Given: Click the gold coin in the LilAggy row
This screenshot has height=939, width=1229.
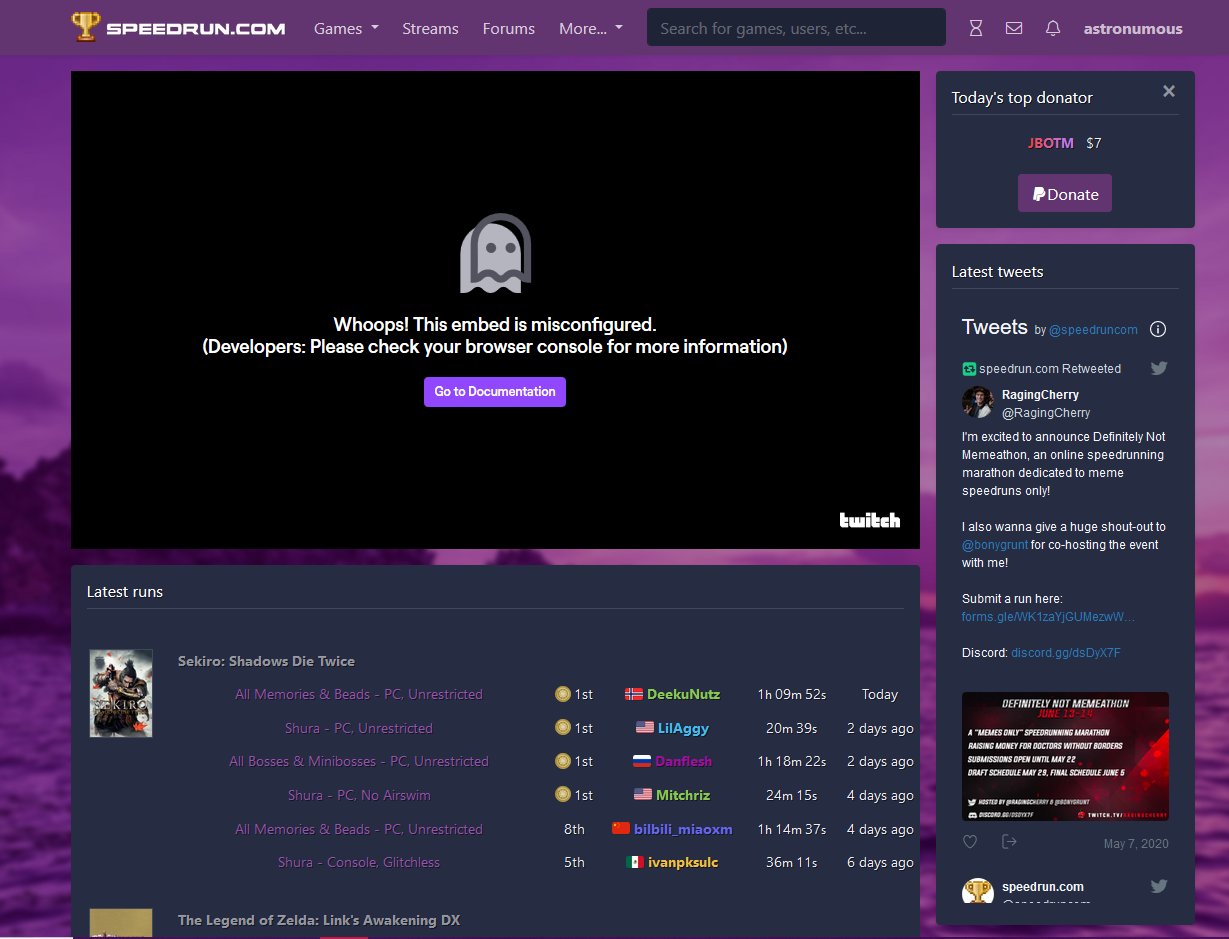Looking at the screenshot, I should 563,728.
